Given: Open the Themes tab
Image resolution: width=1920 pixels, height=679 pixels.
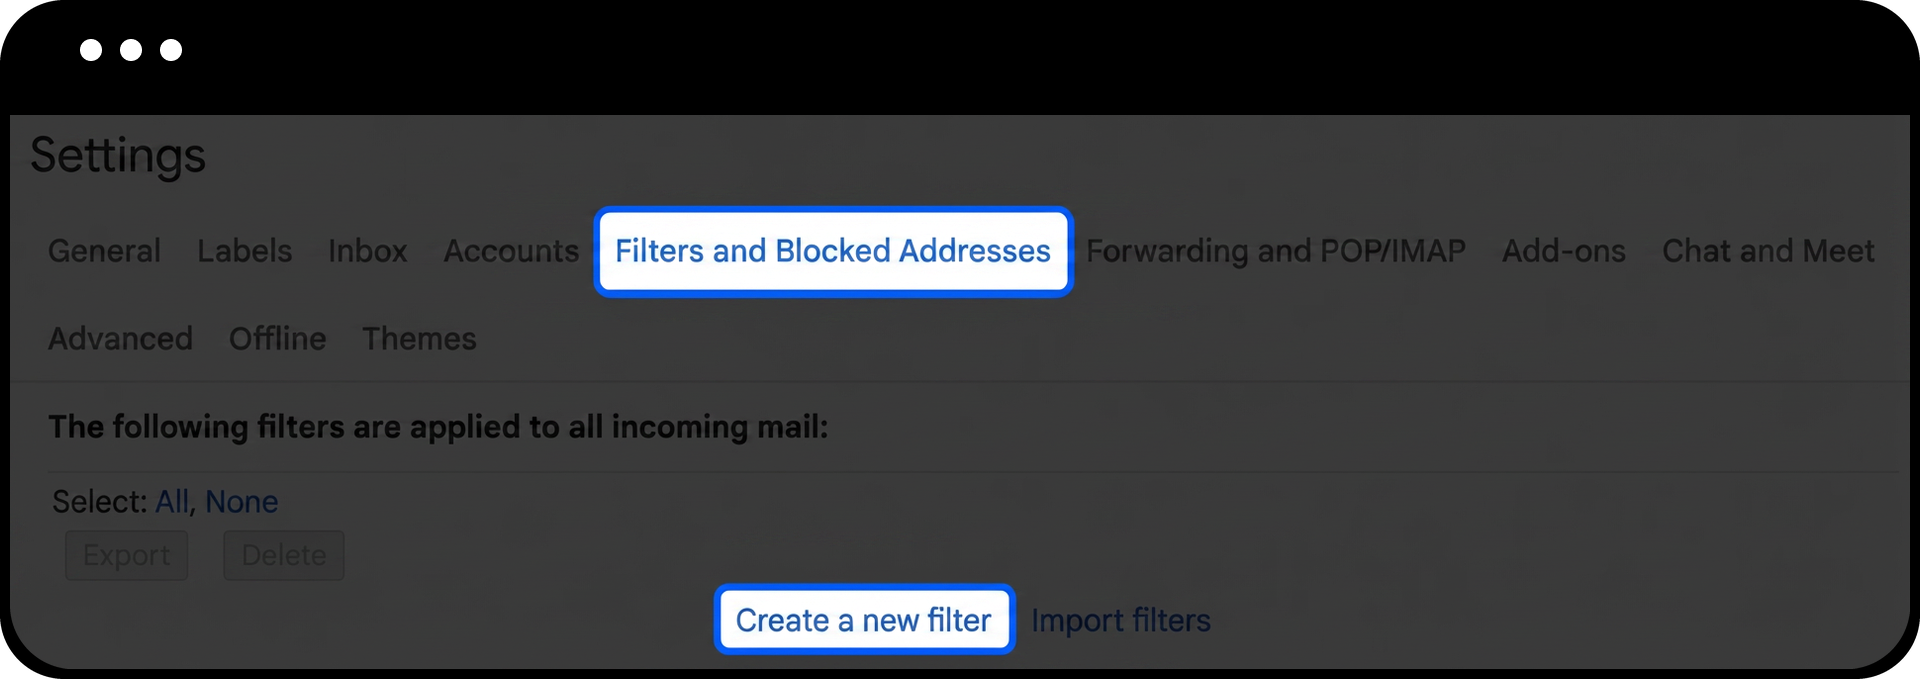Looking at the screenshot, I should coord(419,339).
